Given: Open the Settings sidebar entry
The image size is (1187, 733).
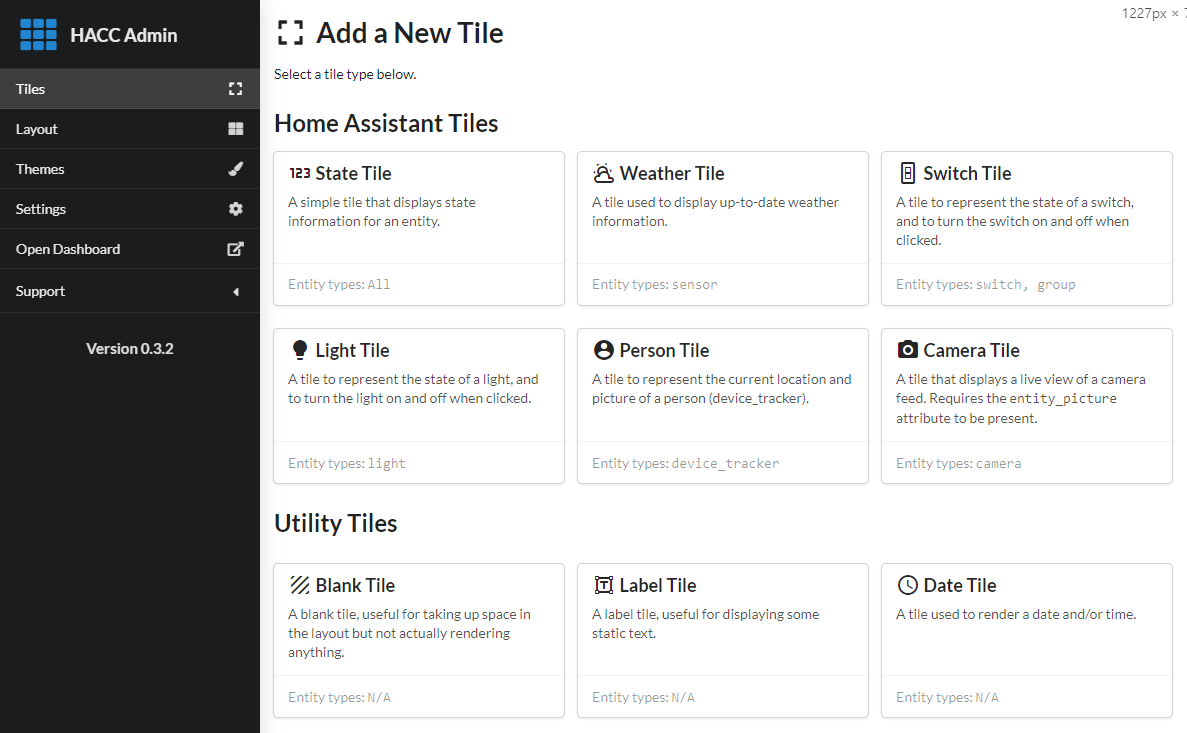Looking at the screenshot, I should (x=41, y=209).
